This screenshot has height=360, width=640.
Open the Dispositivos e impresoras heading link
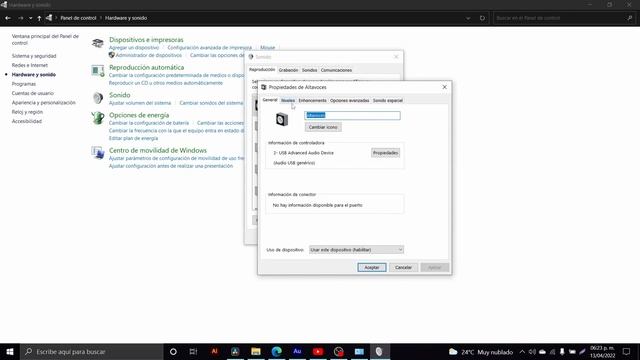coord(146,40)
